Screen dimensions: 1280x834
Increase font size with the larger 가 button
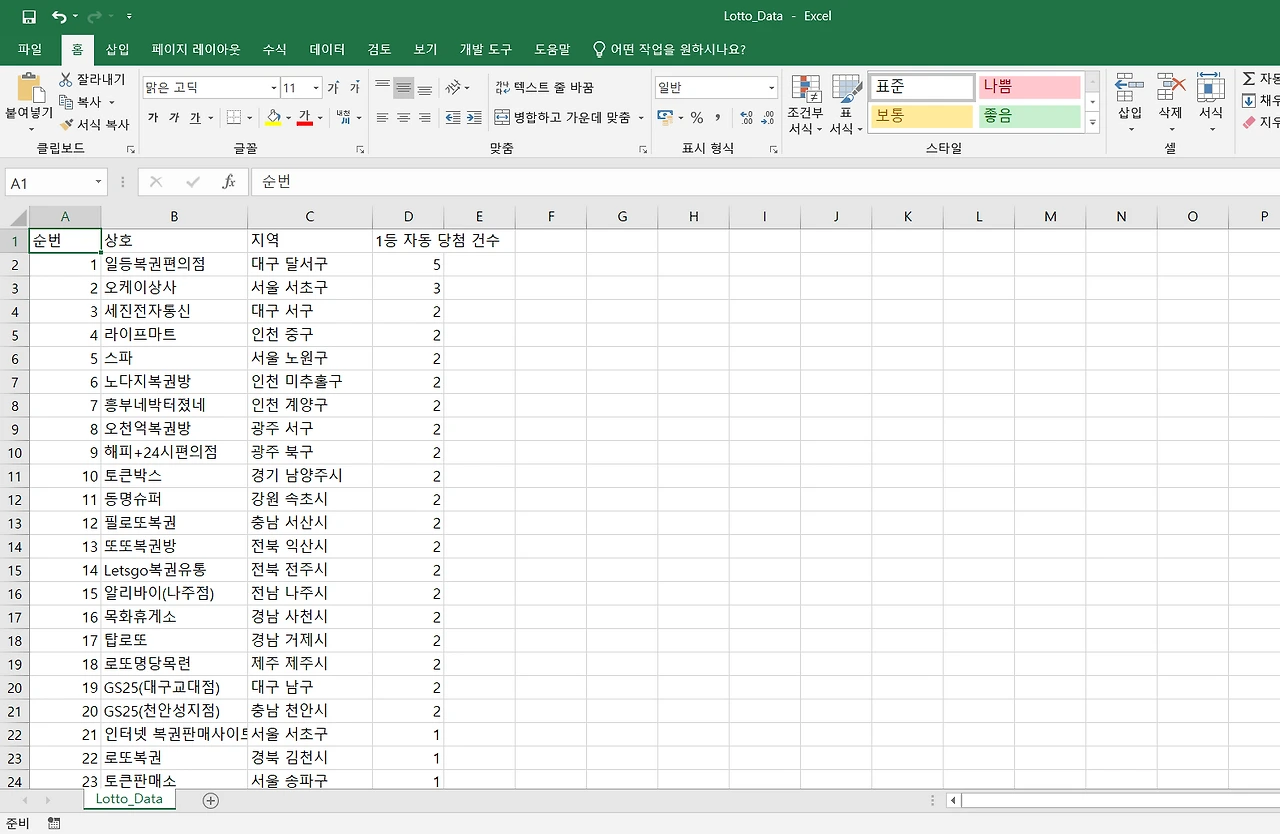tap(334, 88)
